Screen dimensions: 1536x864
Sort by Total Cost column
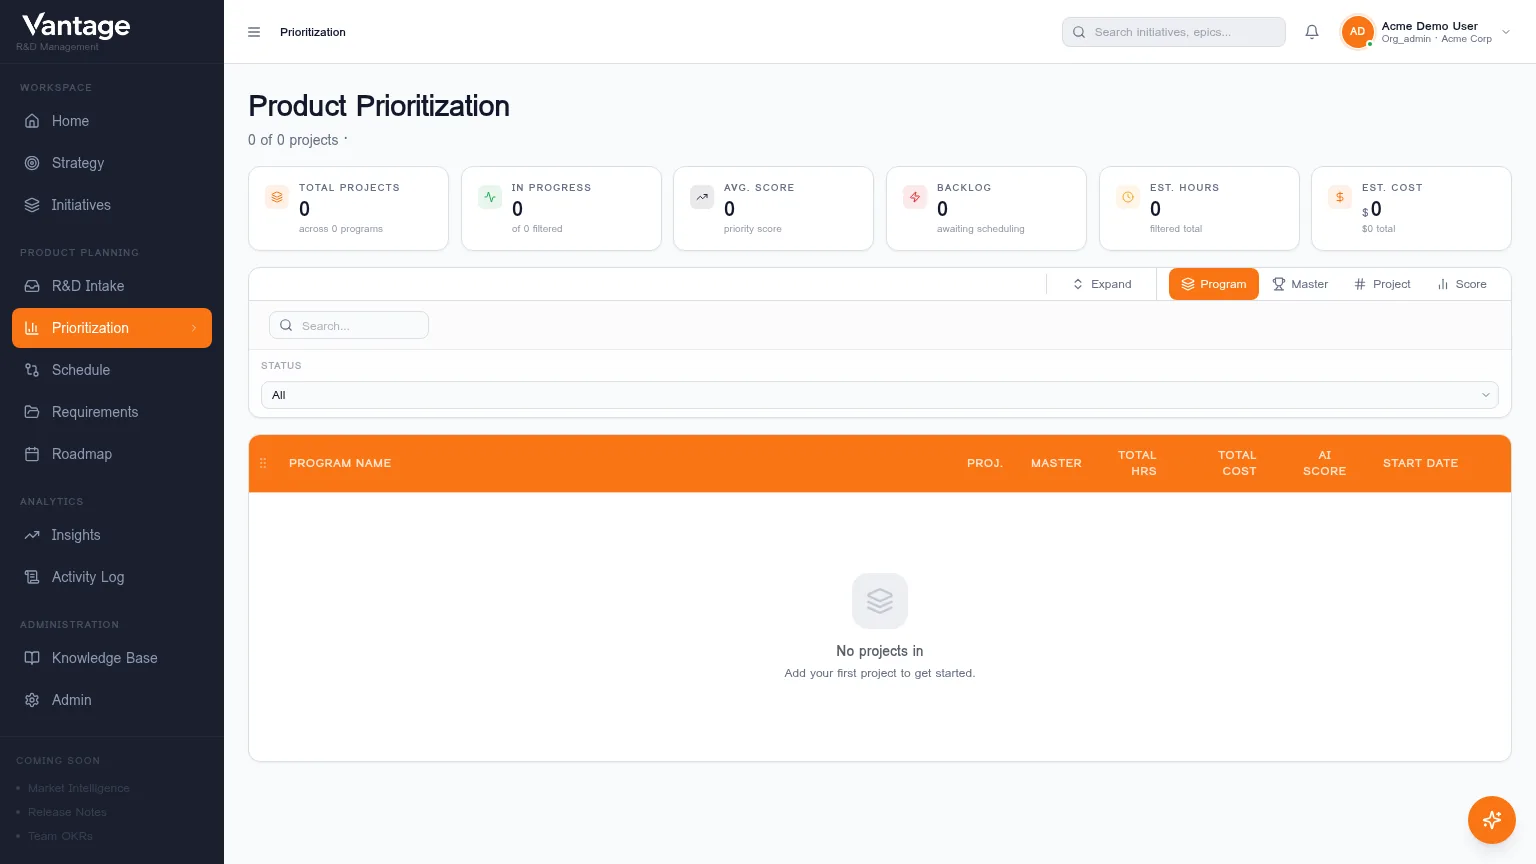tap(1238, 463)
